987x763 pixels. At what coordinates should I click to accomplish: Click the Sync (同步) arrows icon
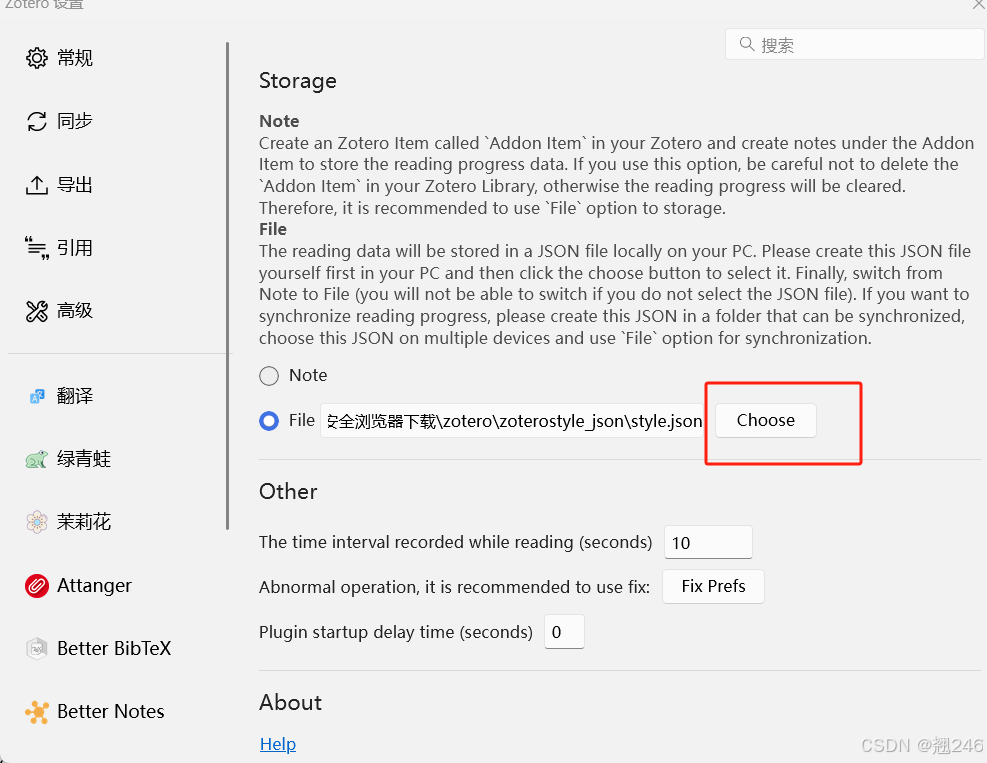37,121
